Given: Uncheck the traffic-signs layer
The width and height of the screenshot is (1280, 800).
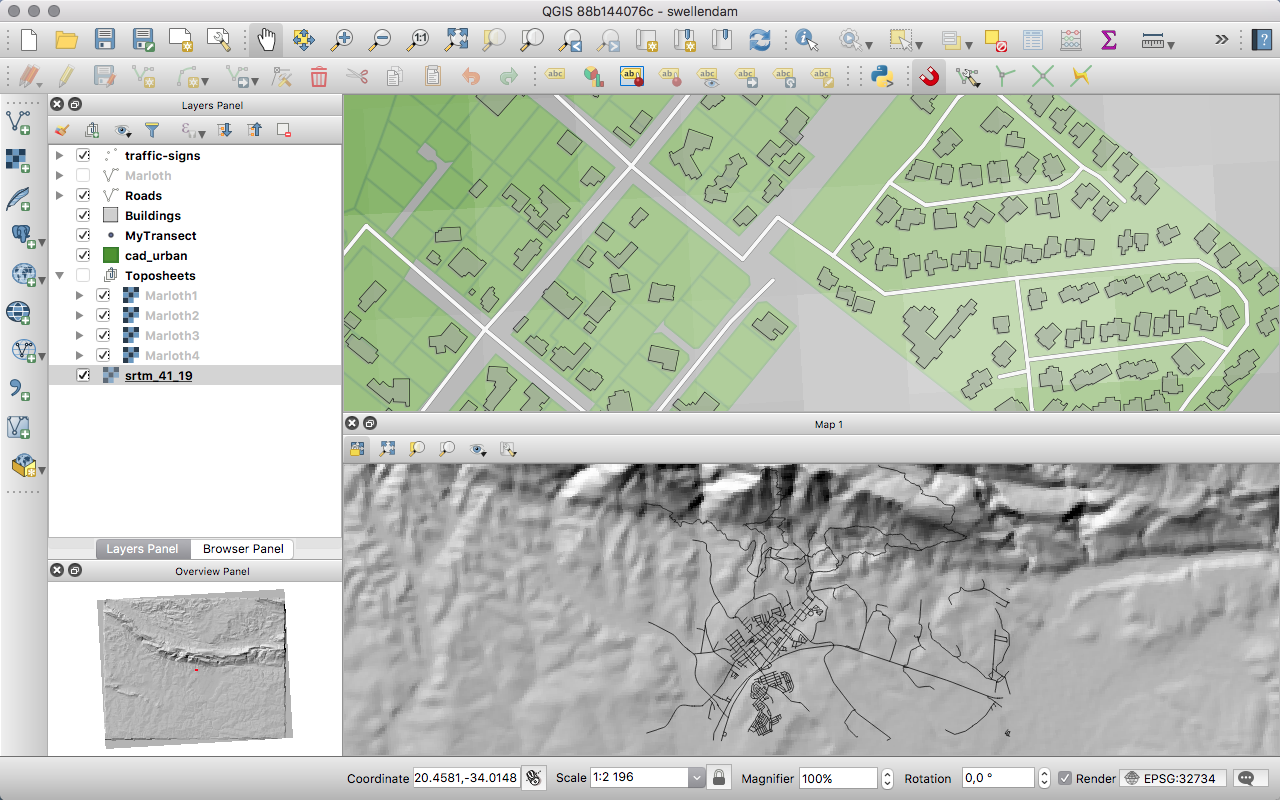Looking at the screenshot, I should tap(83, 156).
